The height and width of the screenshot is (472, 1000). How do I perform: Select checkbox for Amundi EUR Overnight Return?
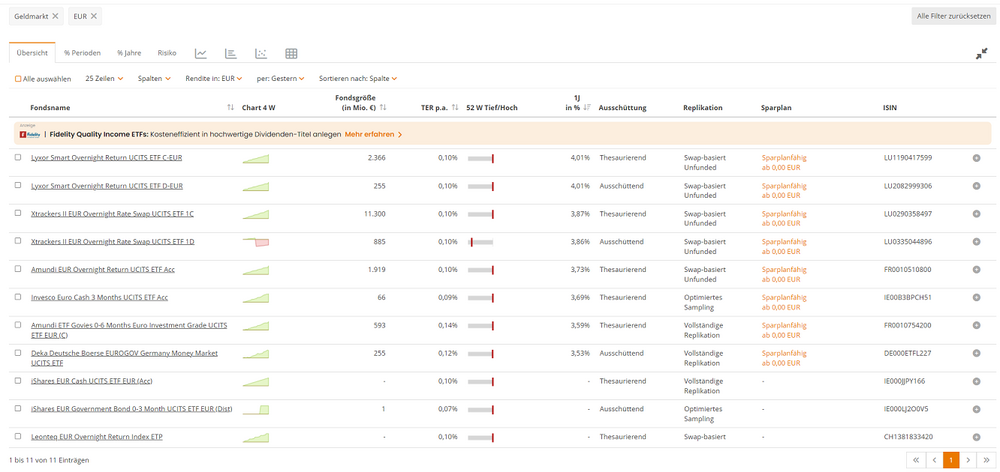coord(18,269)
